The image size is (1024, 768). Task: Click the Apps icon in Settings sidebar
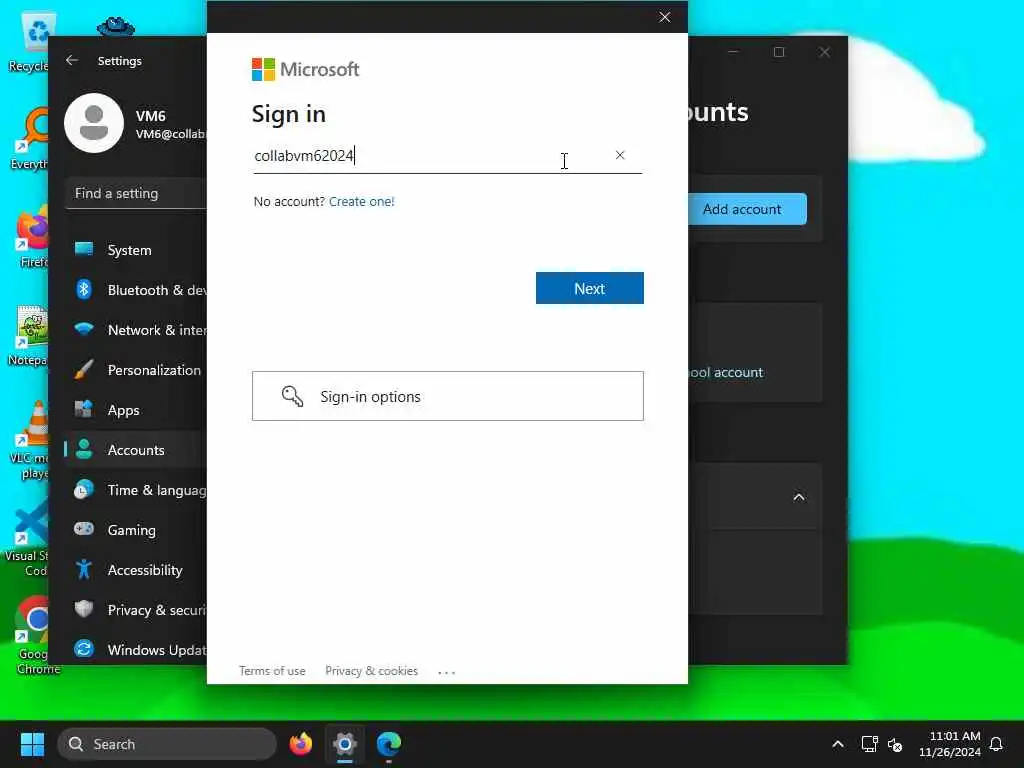(x=84, y=409)
